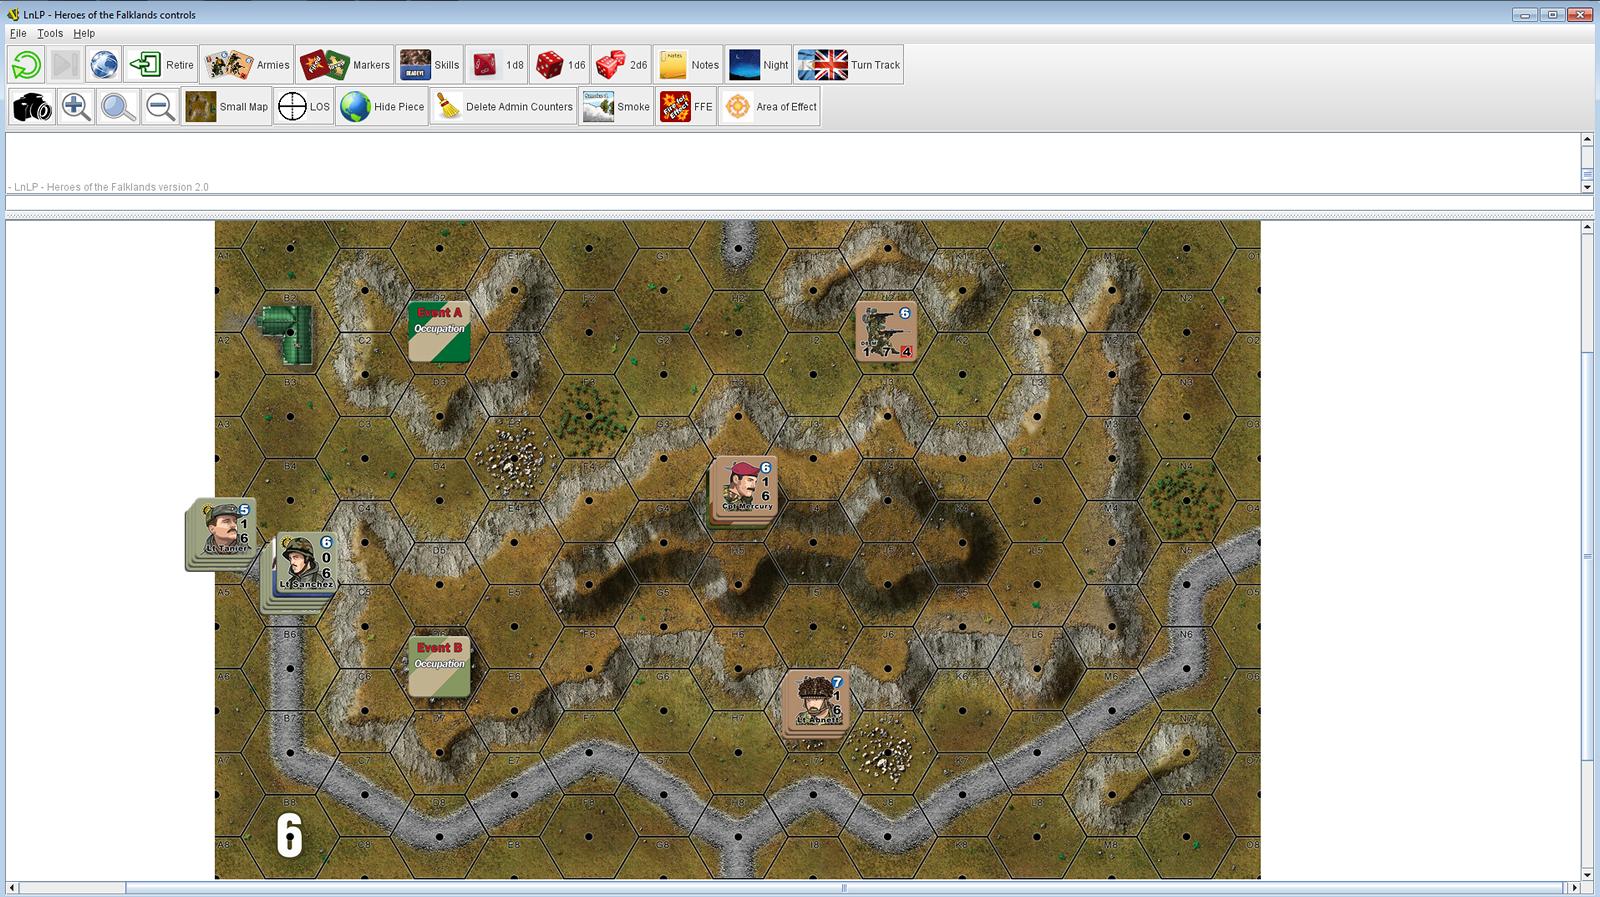1600x897 pixels.
Task: Zoom in with the plus magnifier
Action: tap(76, 107)
